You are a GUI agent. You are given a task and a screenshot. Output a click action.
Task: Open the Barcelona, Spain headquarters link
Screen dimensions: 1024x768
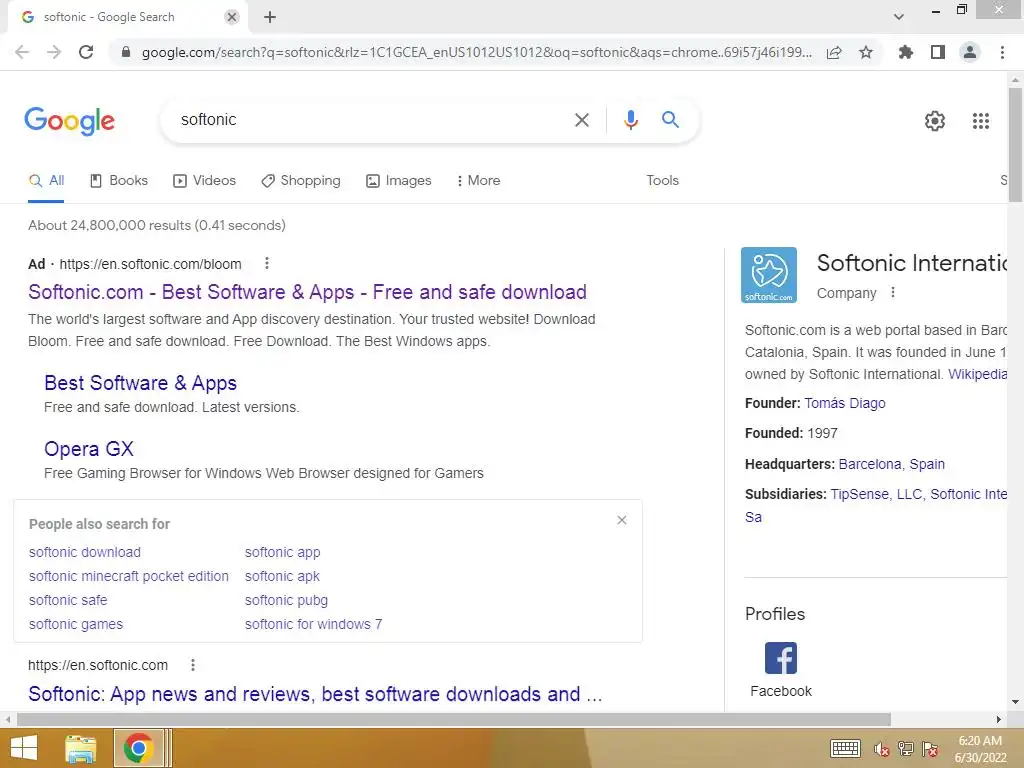click(x=891, y=464)
